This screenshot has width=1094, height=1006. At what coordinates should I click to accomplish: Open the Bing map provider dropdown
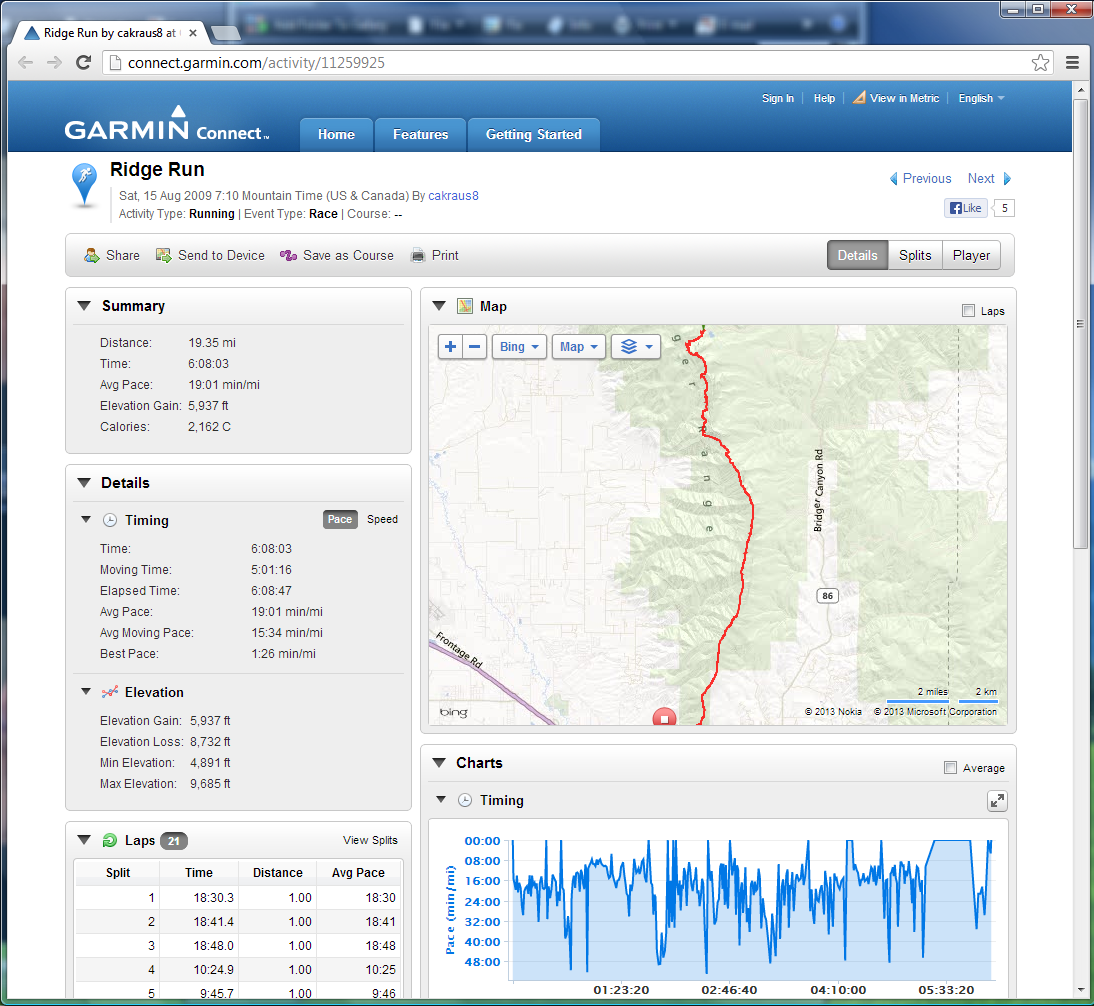pyautogui.click(x=518, y=347)
